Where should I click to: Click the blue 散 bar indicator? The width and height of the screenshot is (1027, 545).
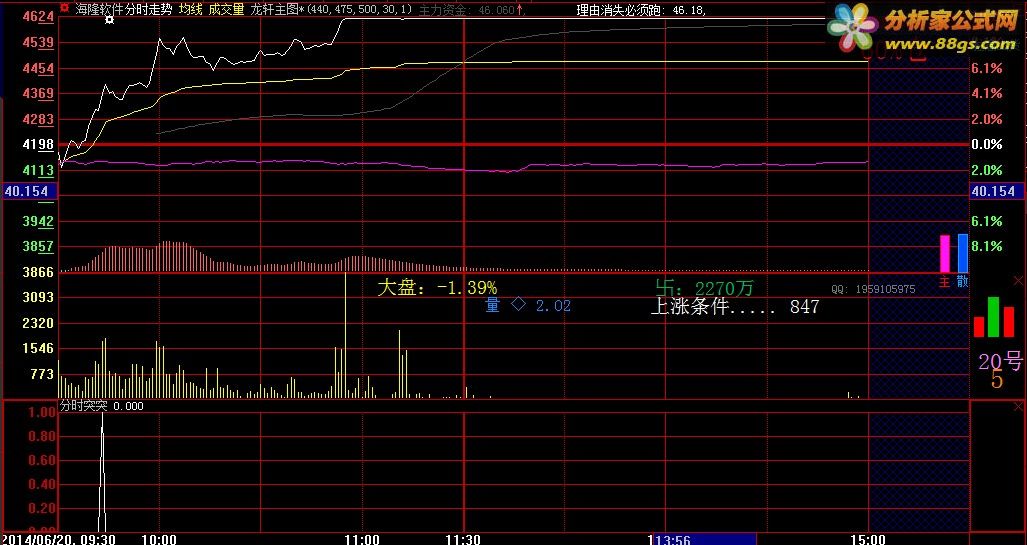962,253
